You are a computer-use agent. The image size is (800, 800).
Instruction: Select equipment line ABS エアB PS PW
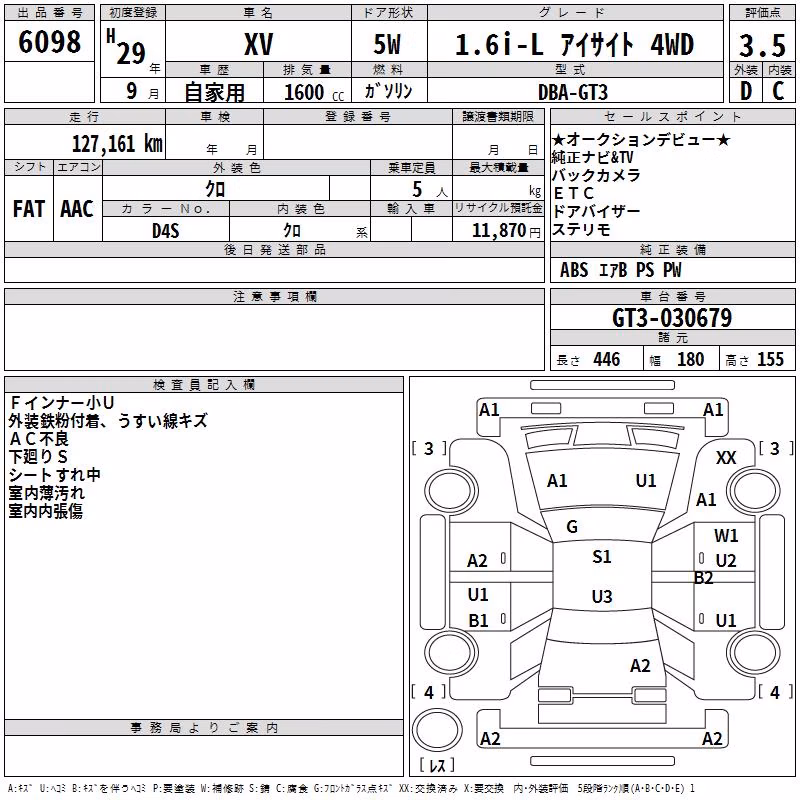click(620, 269)
